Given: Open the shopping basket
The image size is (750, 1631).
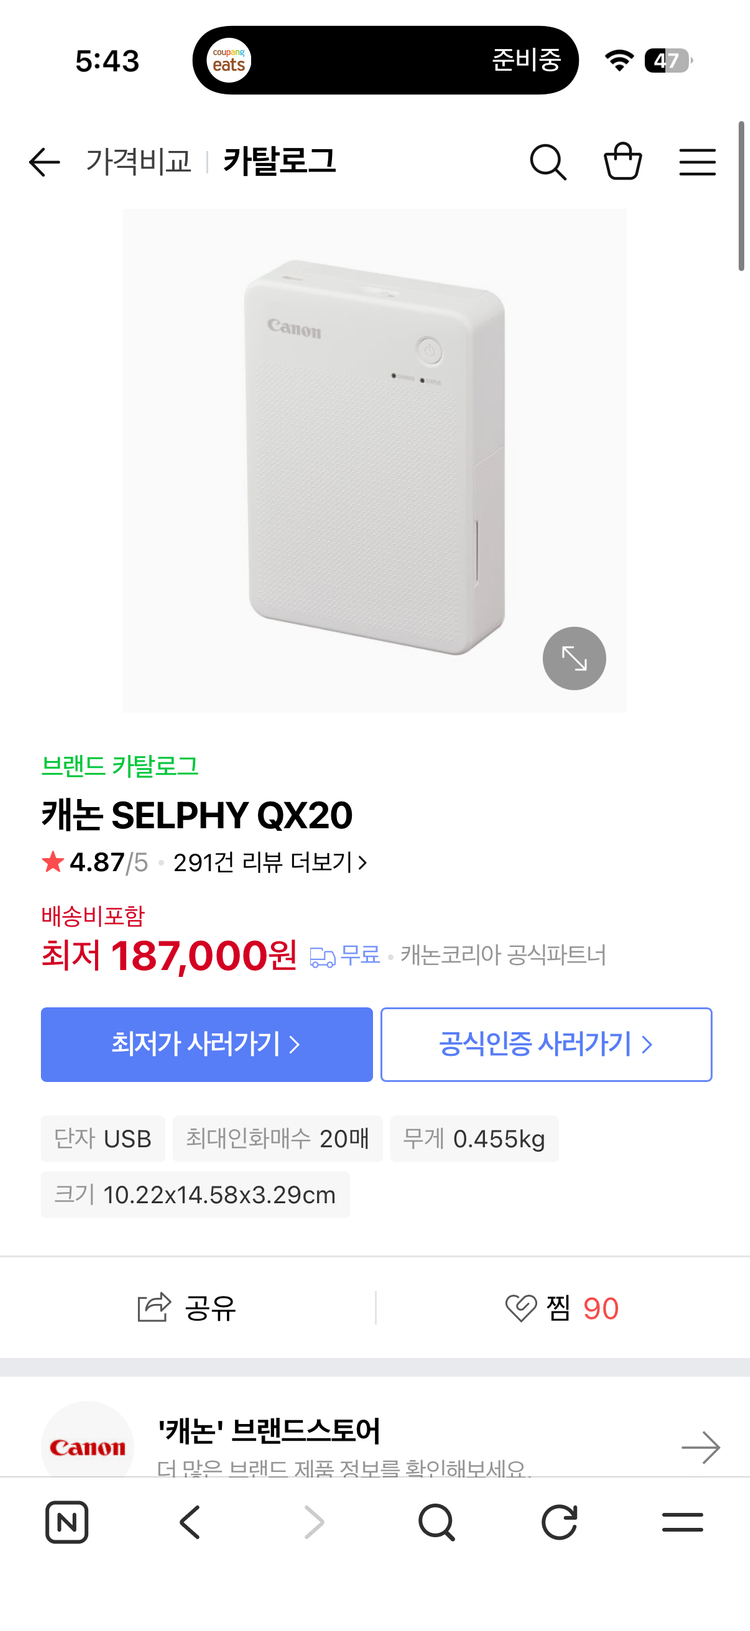Looking at the screenshot, I should point(622,162).
